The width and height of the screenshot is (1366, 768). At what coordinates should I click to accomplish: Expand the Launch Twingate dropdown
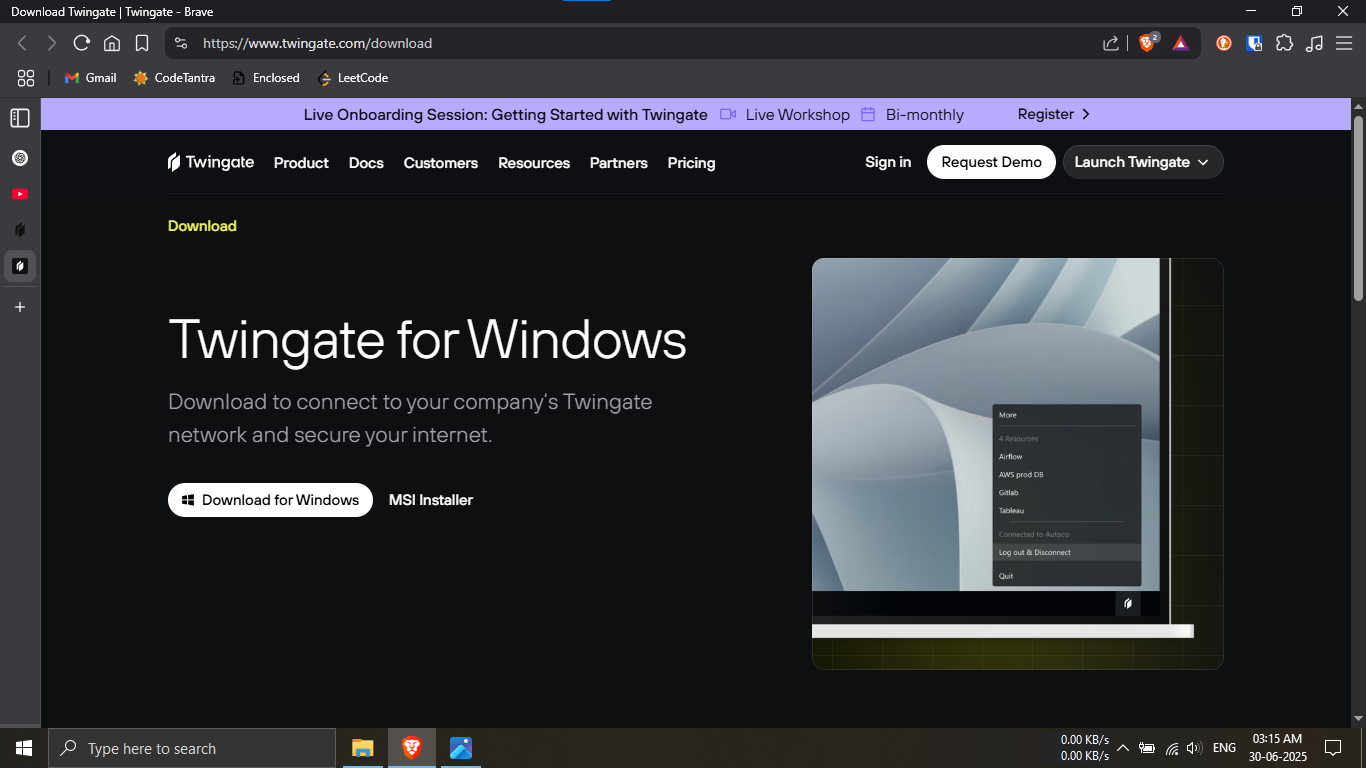pyautogui.click(x=1142, y=162)
